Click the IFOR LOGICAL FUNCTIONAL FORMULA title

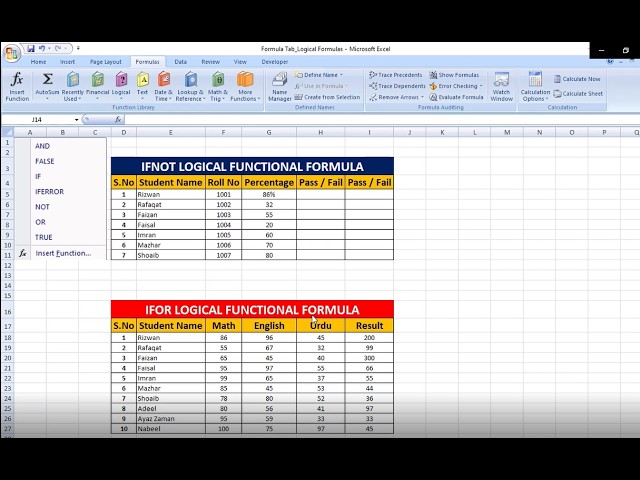point(252,310)
